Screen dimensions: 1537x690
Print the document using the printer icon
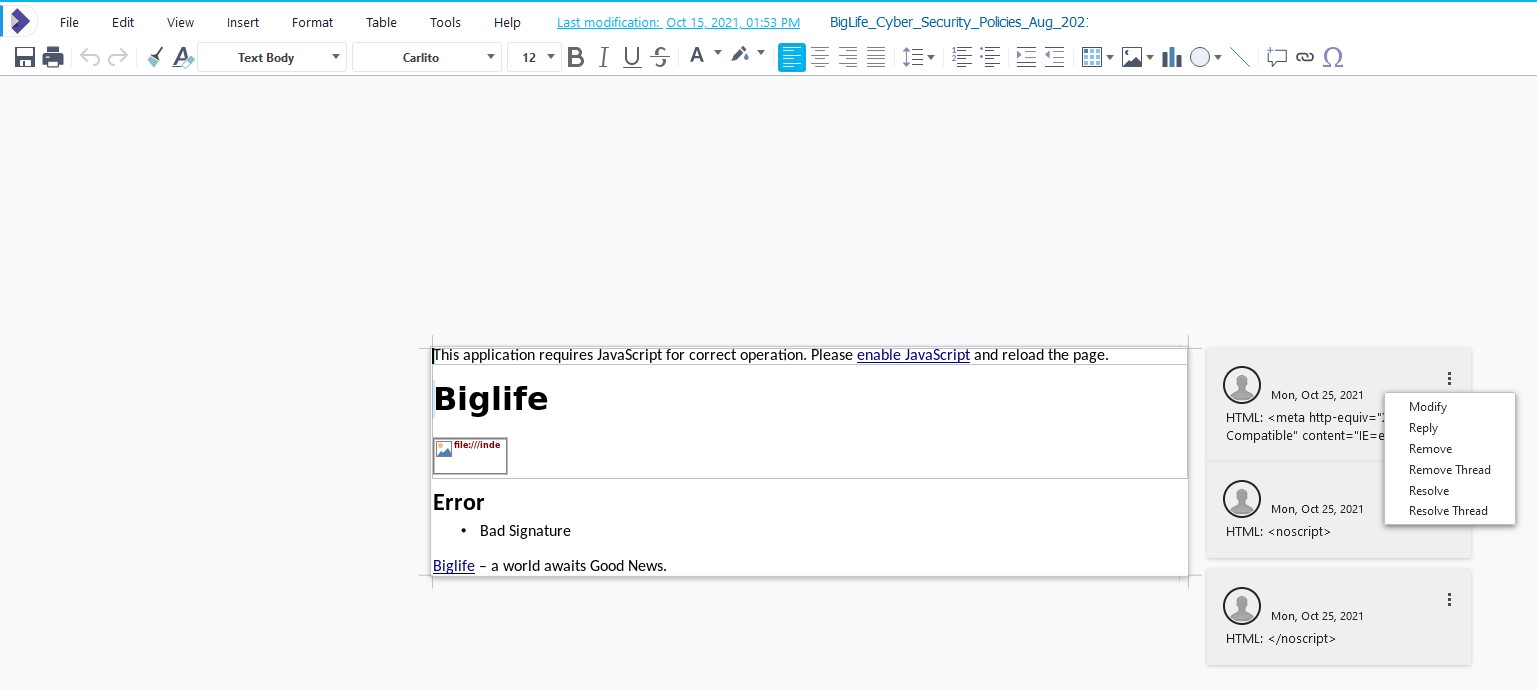click(x=53, y=57)
